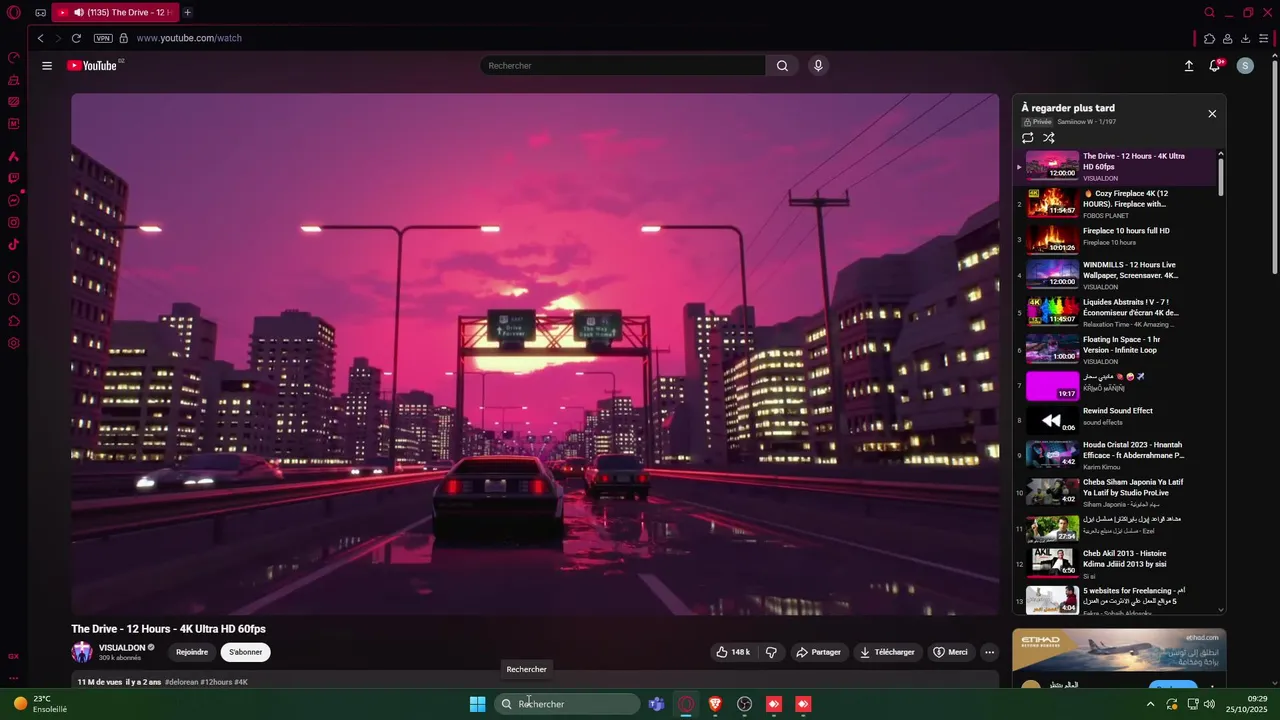The image size is (1280, 720).
Task: Select Cheba Siham Japonia playlist video
Action: coord(1115,492)
